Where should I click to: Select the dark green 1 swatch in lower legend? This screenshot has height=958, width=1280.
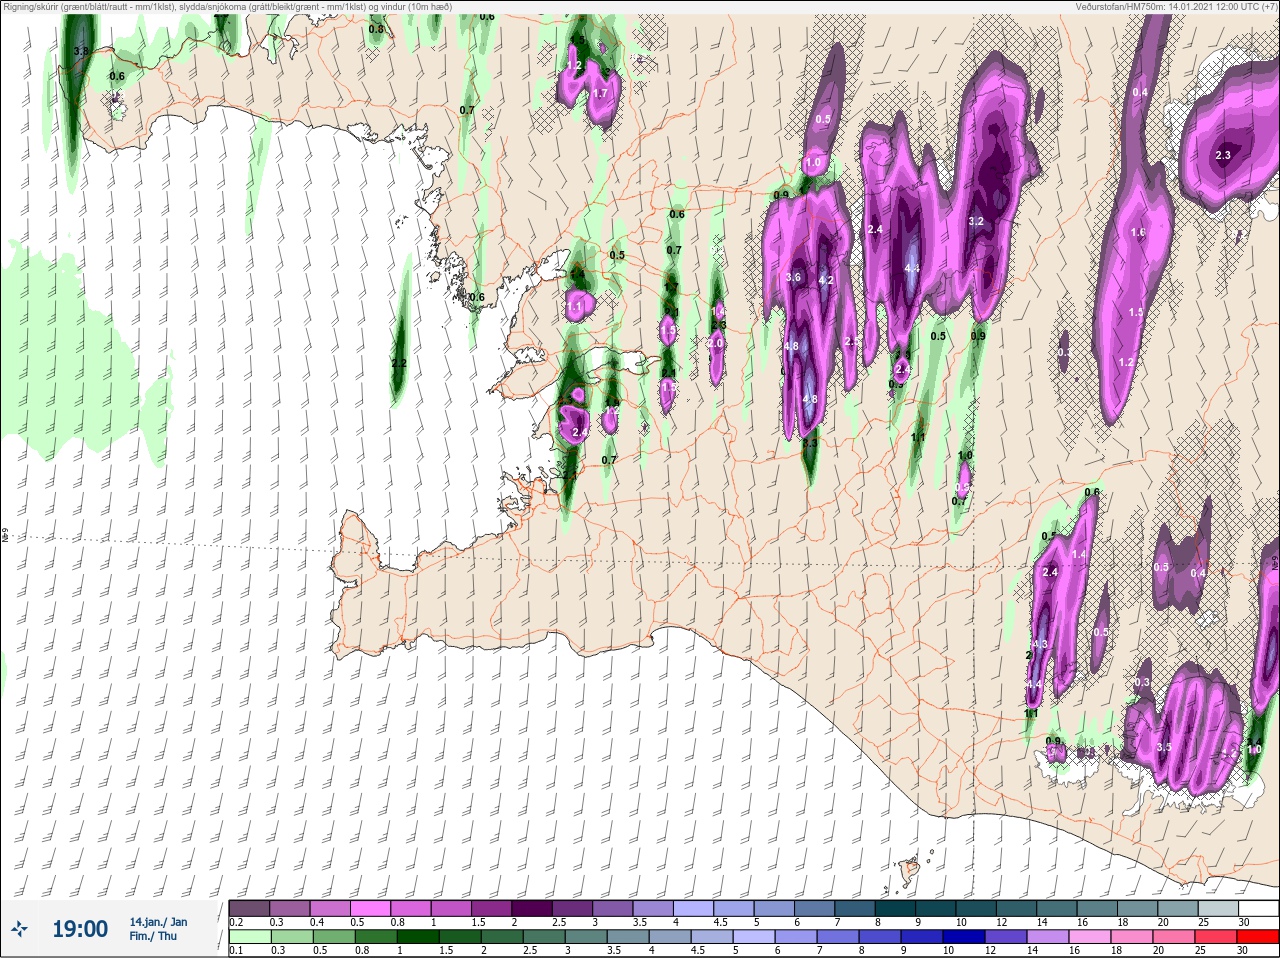(x=418, y=937)
